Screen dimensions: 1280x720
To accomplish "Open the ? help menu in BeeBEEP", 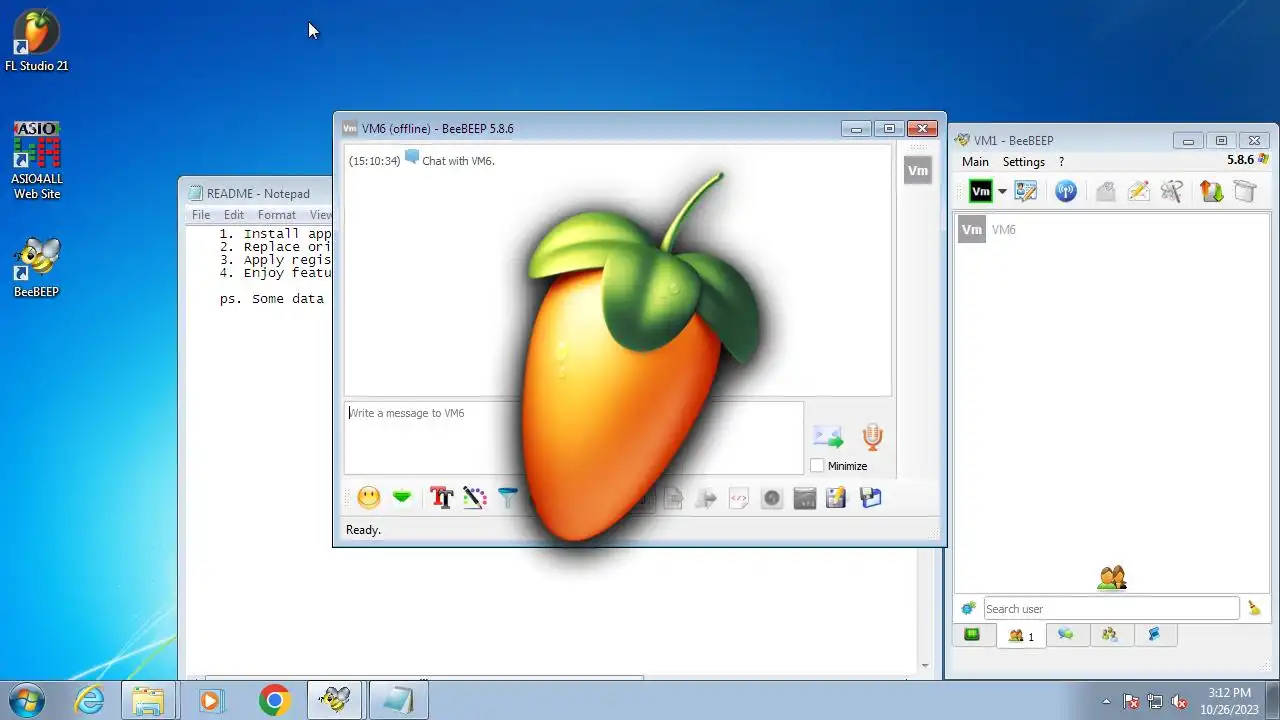I will point(1061,162).
